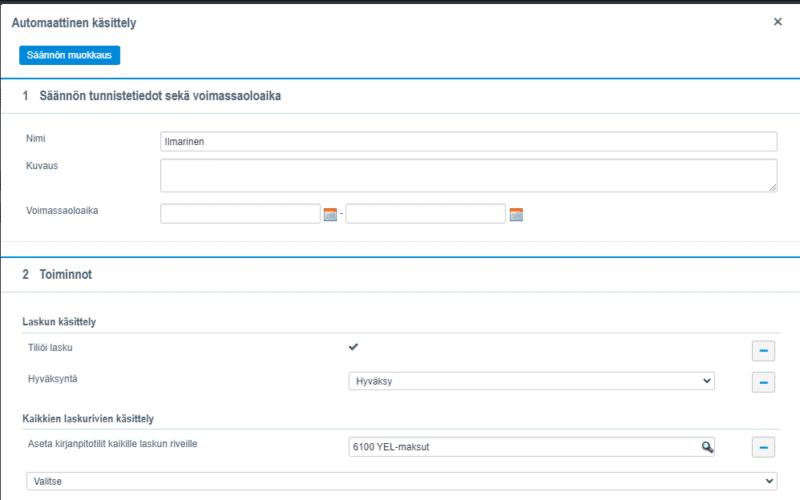Viewport: 800px width, 500px height.
Task: Click the 6100 YEL-maksut account field
Action: (520, 447)
